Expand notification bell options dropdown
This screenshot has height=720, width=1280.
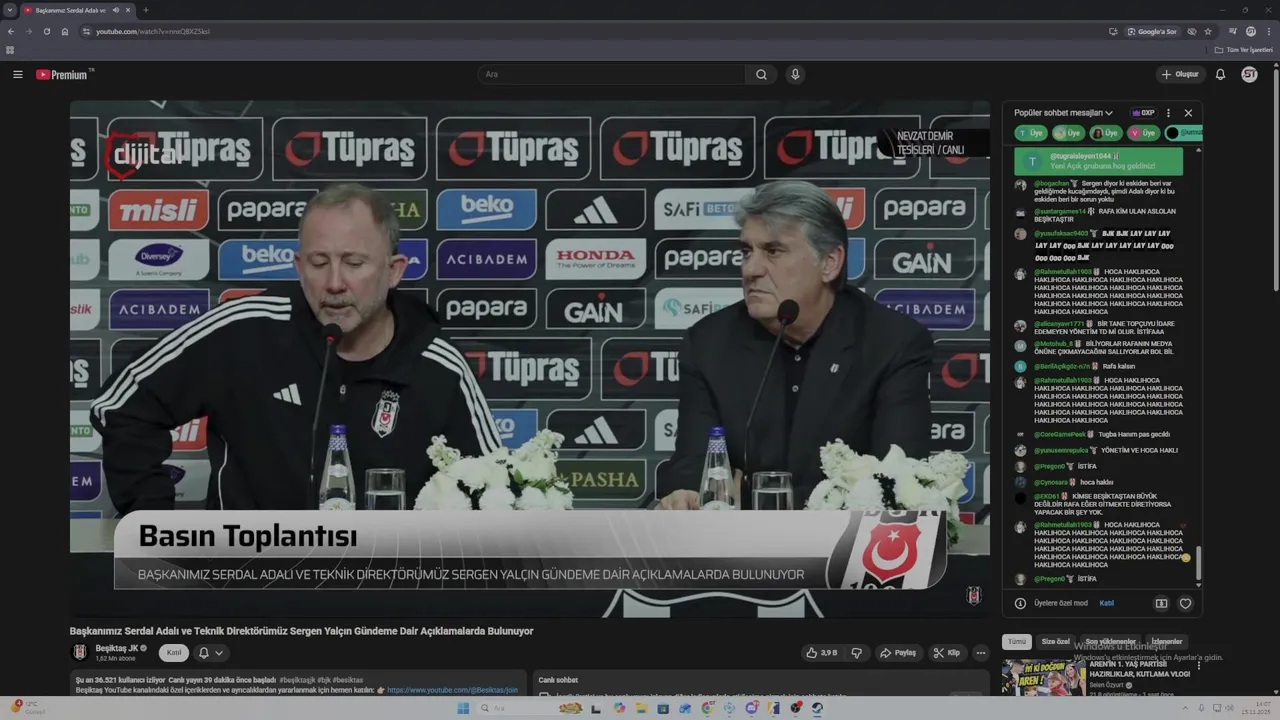pyautogui.click(x=219, y=653)
